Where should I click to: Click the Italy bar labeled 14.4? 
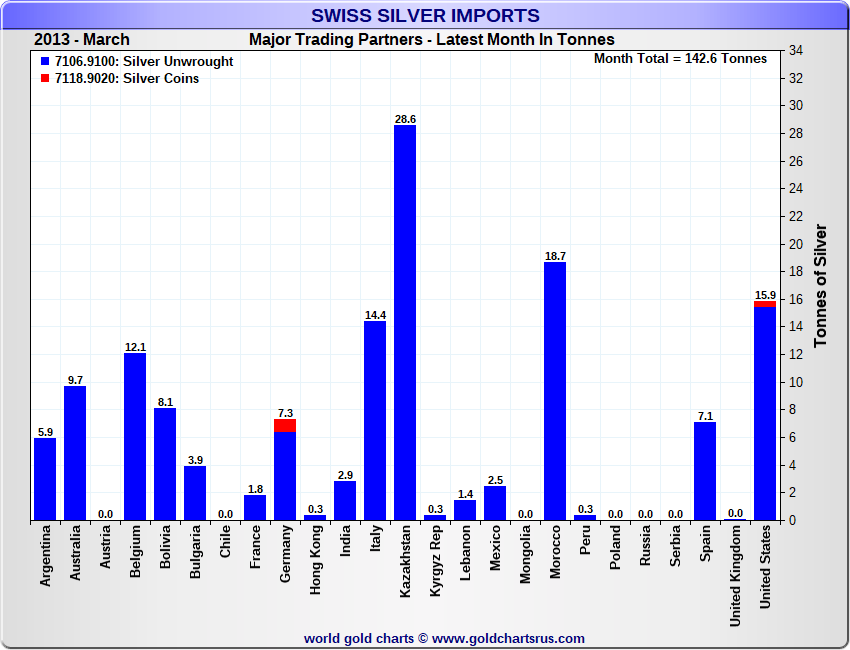(x=375, y=420)
